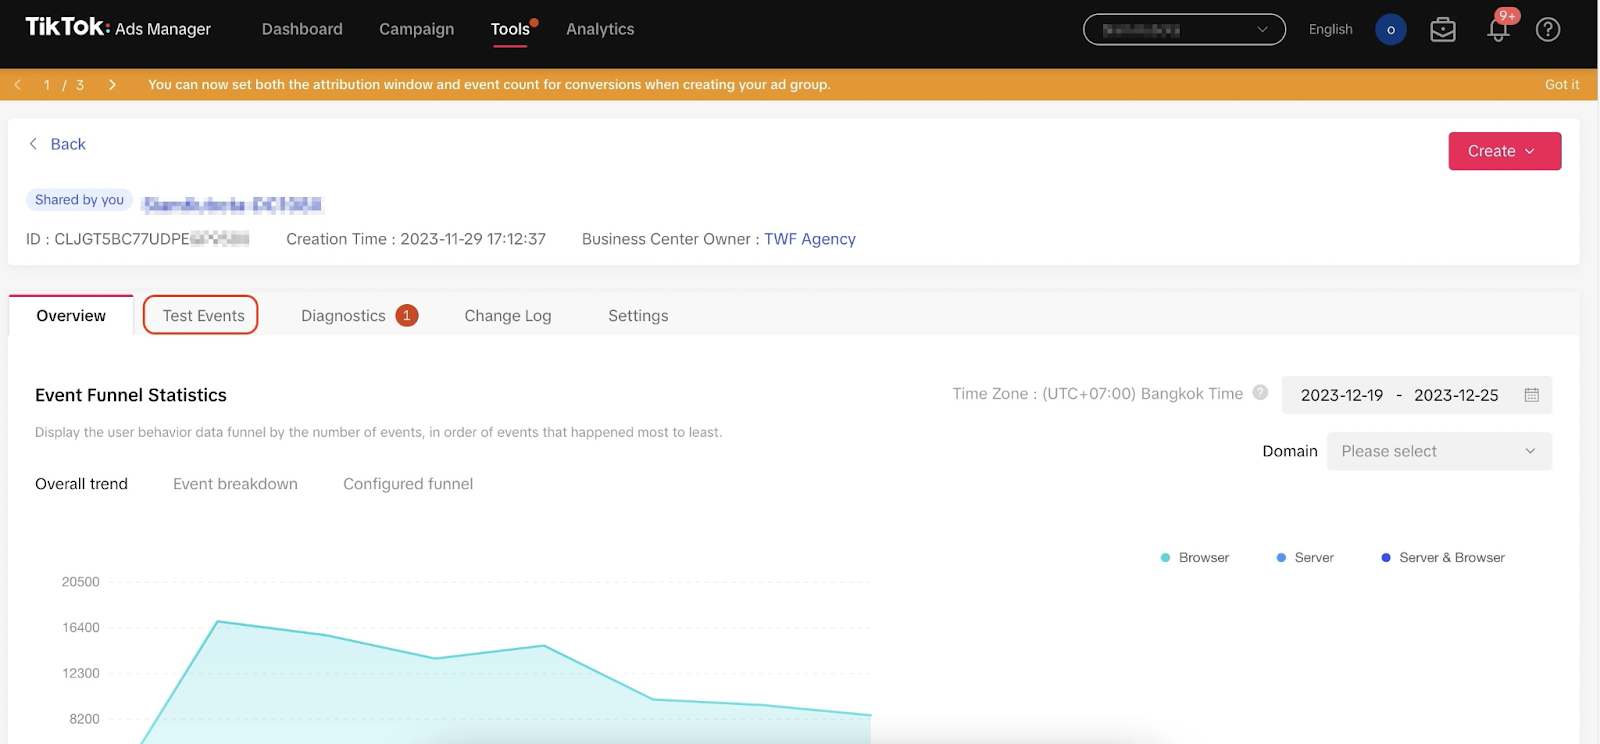1600x744 pixels.
Task: Open the Dashboard menu
Action: (x=302, y=30)
